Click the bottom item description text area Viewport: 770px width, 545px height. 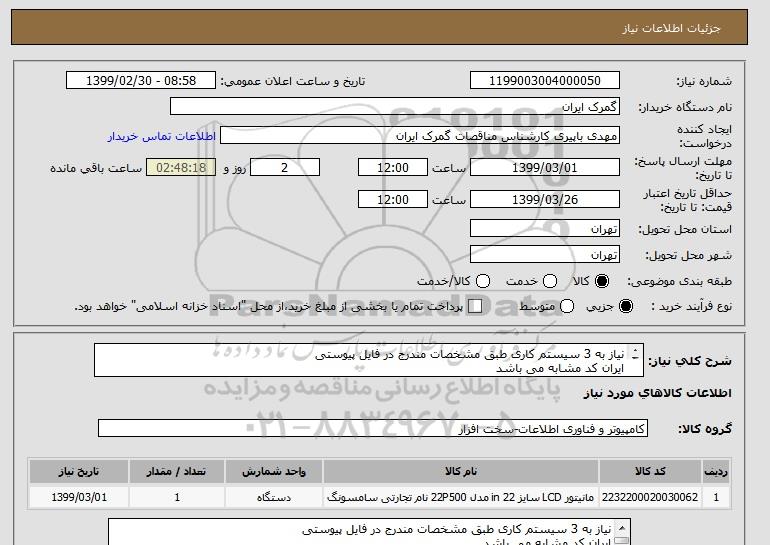pos(369,532)
